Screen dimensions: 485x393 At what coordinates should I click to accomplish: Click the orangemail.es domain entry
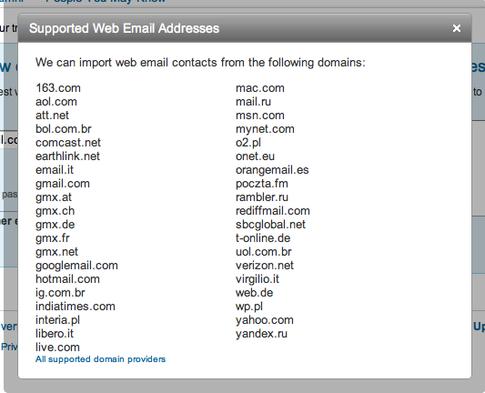tap(272, 170)
